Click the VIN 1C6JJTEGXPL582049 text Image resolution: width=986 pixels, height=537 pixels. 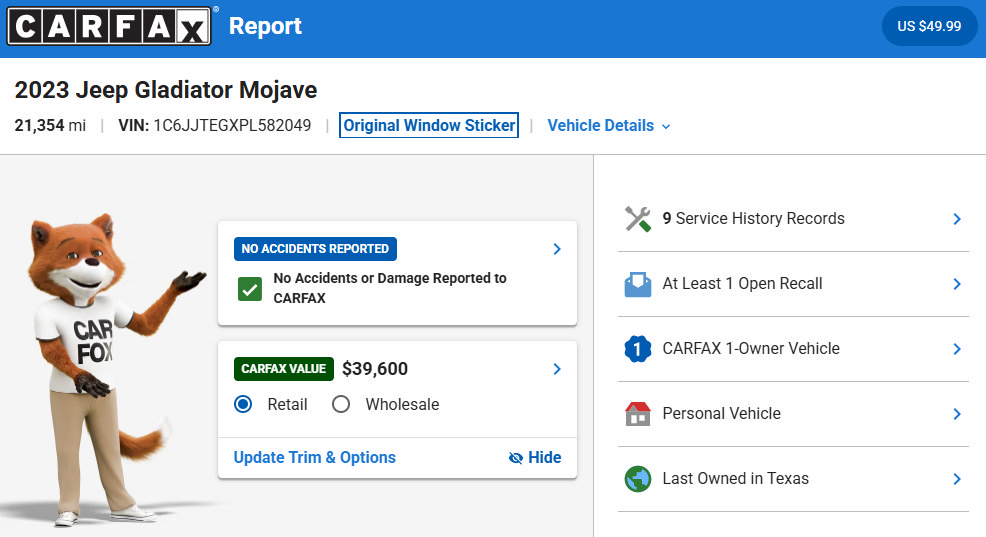[214, 126]
